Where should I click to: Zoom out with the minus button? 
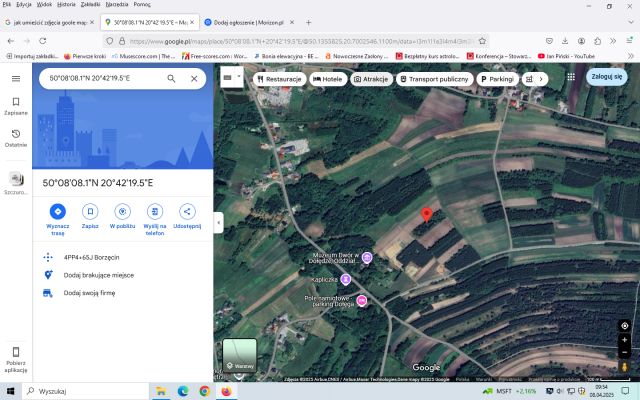pos(624,352)
